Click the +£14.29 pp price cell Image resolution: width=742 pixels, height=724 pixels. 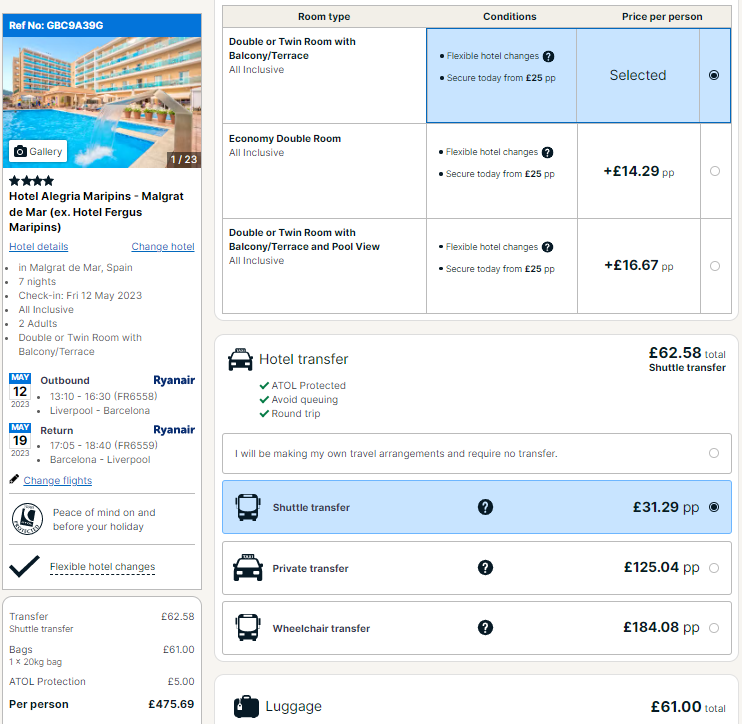click(x=639, y=171)
